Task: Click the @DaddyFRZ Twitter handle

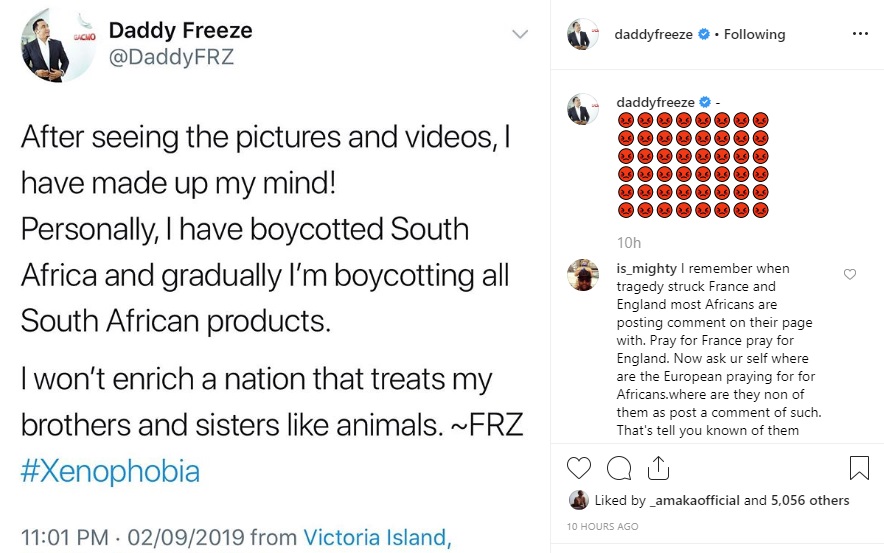Action: 171,58
